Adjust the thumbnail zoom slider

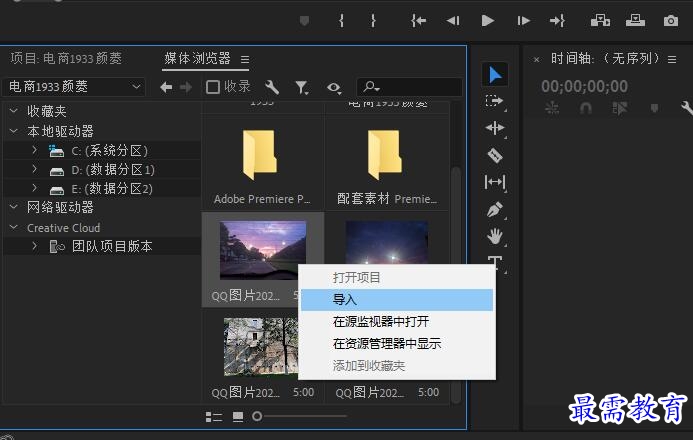pos(257,416)
